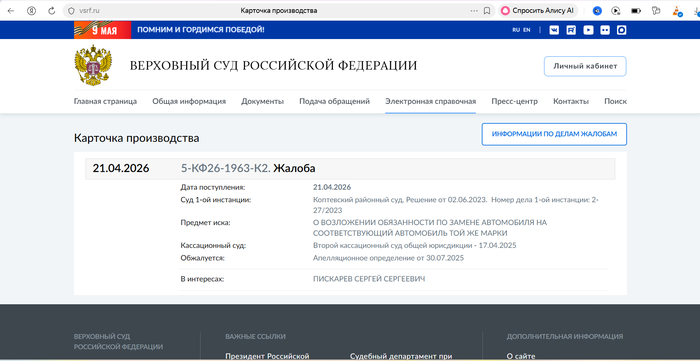Go back with the browser back arrow
Viewport: 700px width, 361px height.
tap(11, 11)
